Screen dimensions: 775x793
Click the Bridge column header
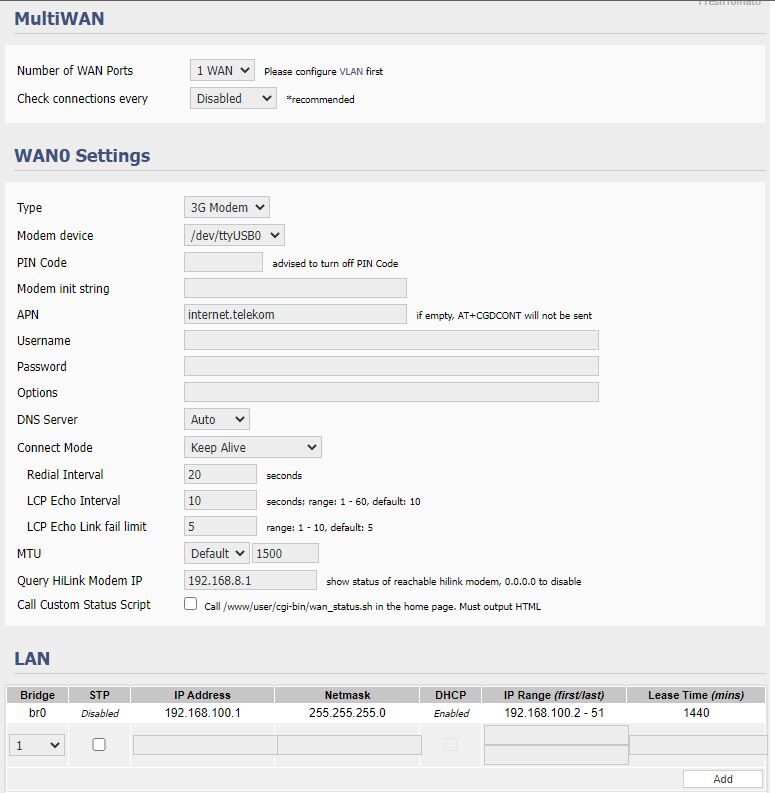click(37, 695)
